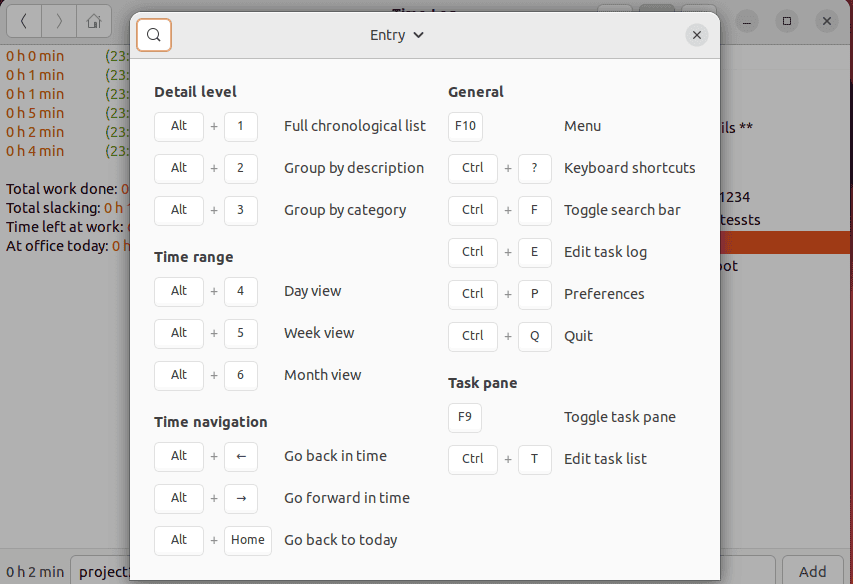The height and width of the screenshot is (584, 853).
Task: Click the search icon in shortcuts dialog
Action: [x=154, y=35]
